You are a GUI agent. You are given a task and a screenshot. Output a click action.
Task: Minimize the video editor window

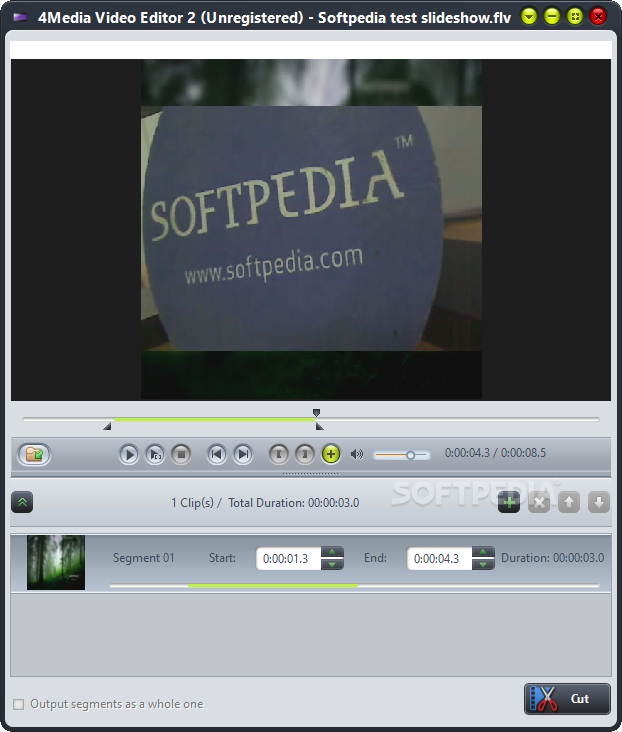552,17
